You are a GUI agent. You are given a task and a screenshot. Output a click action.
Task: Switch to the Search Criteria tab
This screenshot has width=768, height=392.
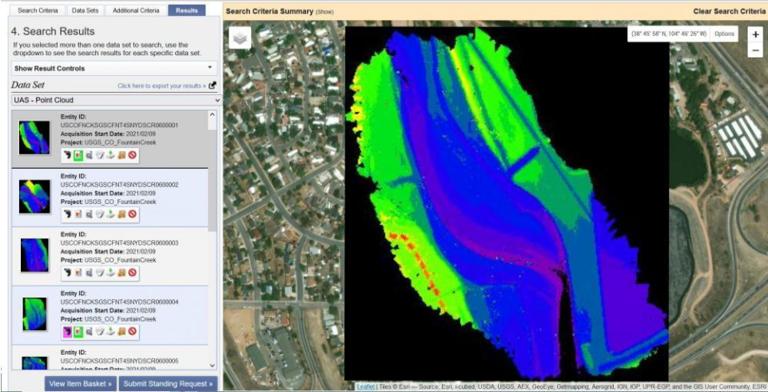38,10
